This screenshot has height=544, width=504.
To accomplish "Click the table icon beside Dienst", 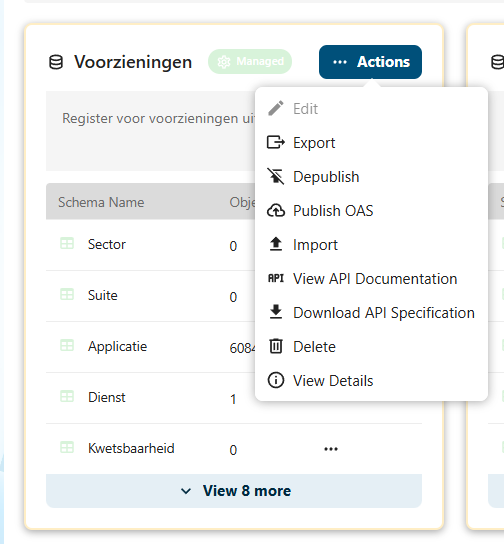I will tap(67, 397).
